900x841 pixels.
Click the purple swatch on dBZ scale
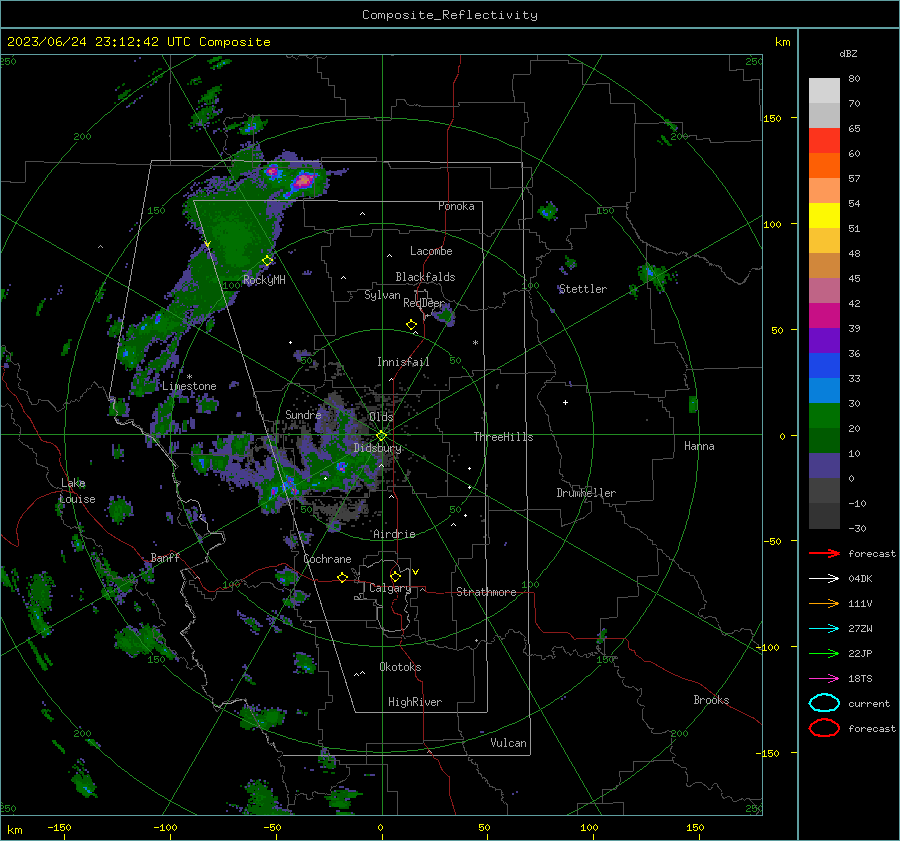(x=824, y=341)
